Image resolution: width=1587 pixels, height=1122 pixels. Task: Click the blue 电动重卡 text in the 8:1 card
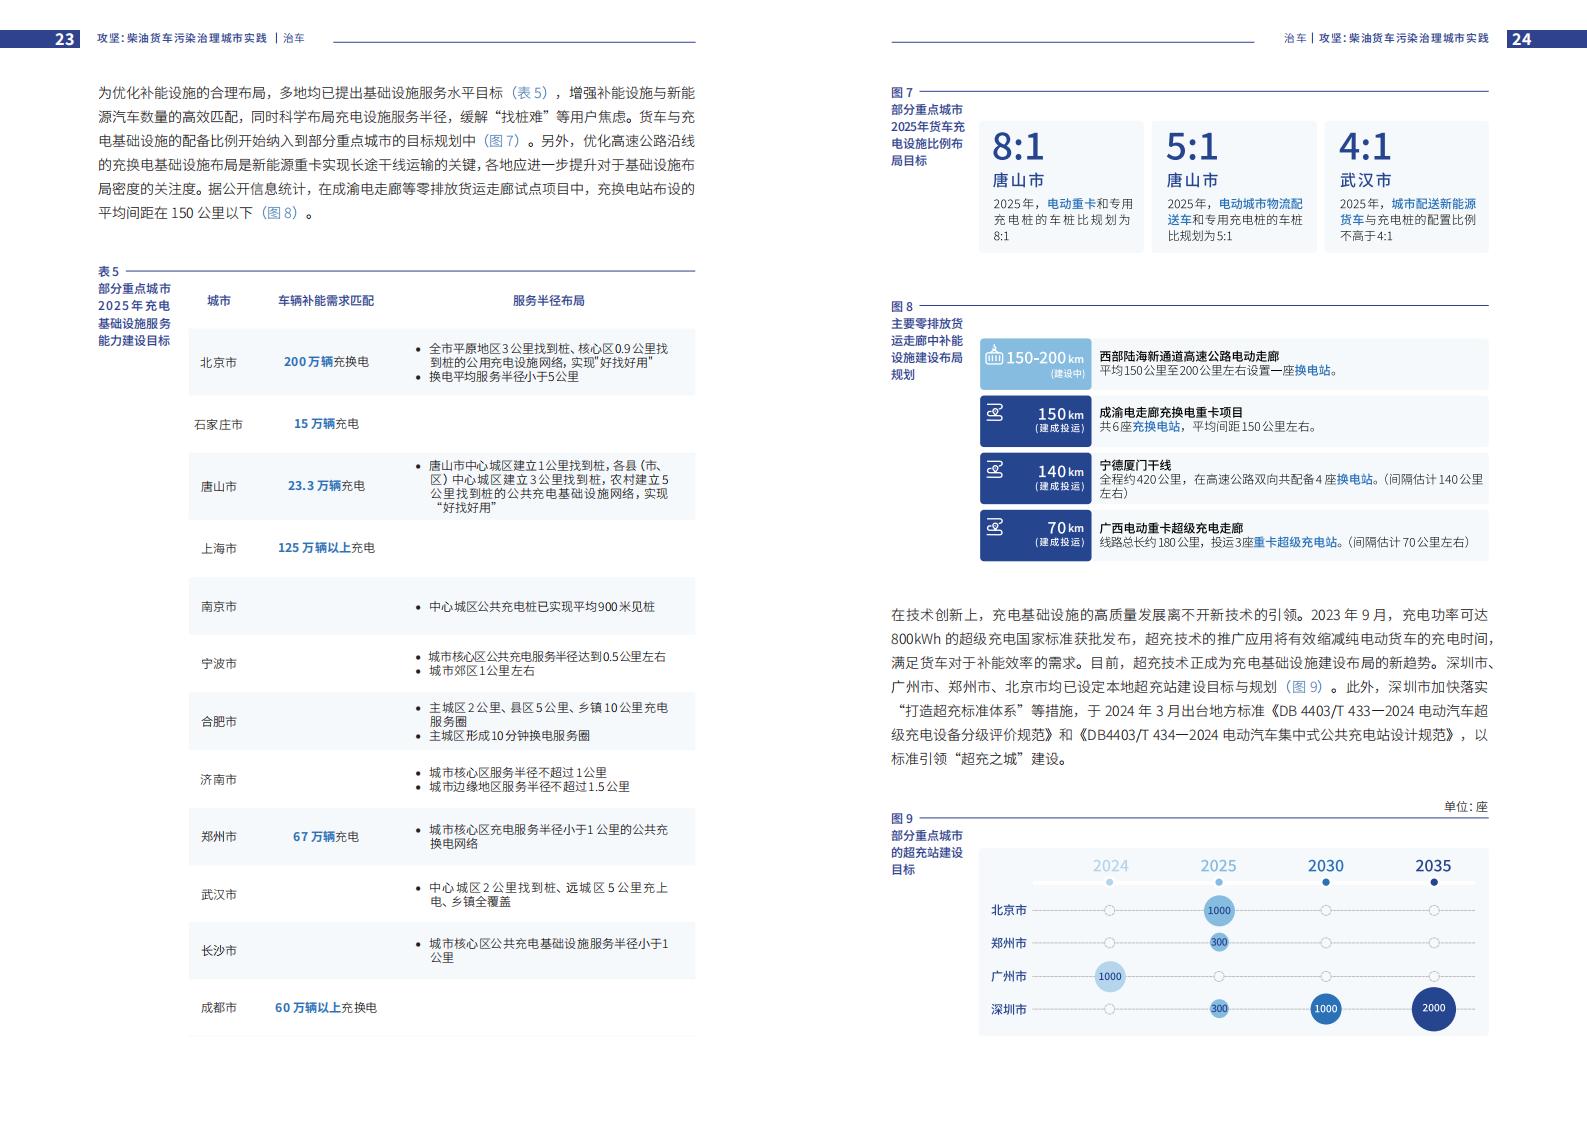pyautogui.click(x=1071, y=204)
